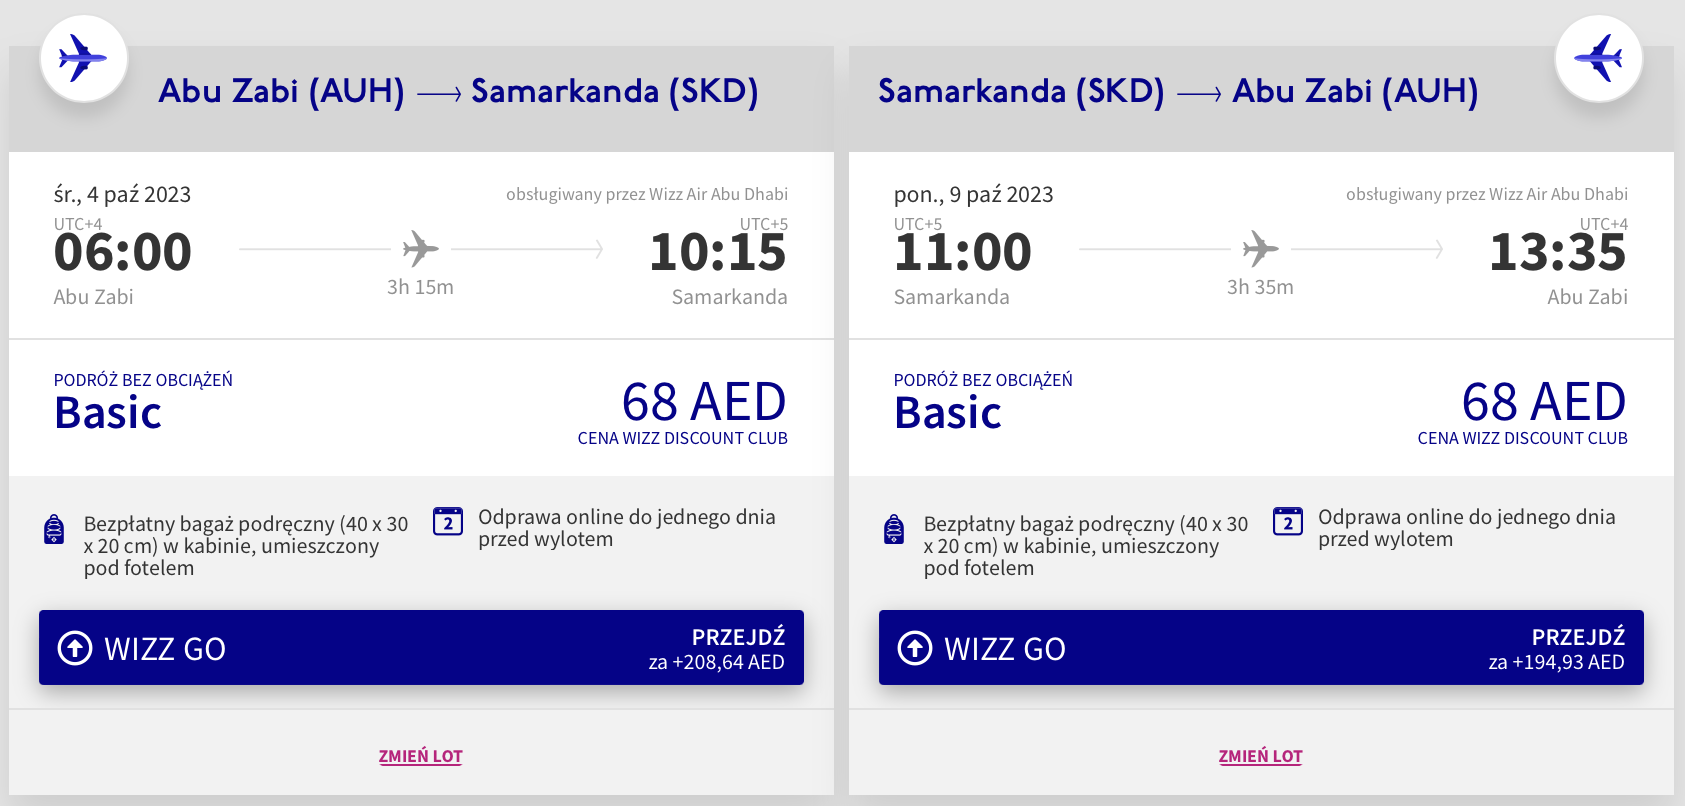Upgrade to WIZZ GO for +208,64 AED

(421, 648)
